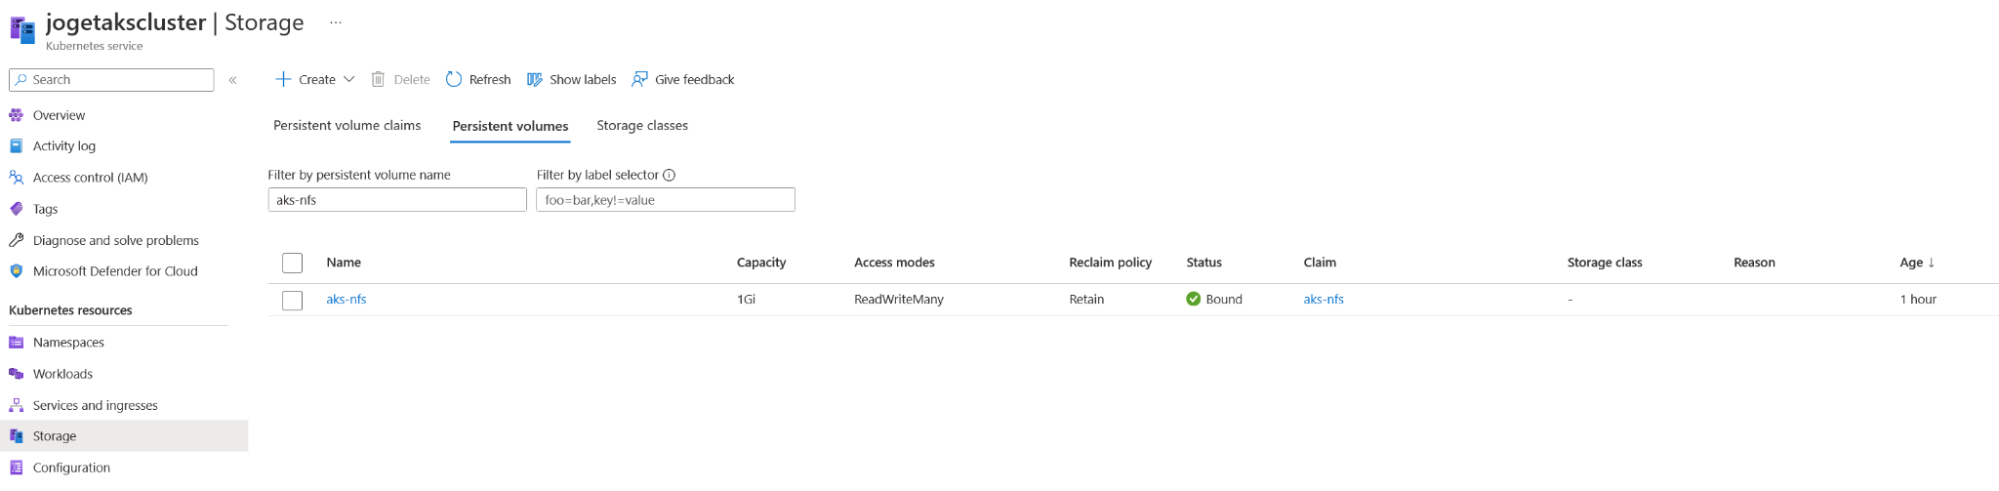Open Services and ingresses section

(x=95, y=405)
